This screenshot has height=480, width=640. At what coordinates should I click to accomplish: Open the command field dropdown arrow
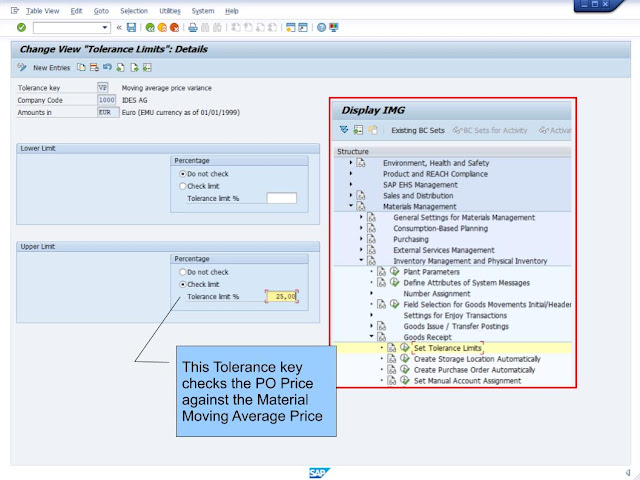click(105, 27)
